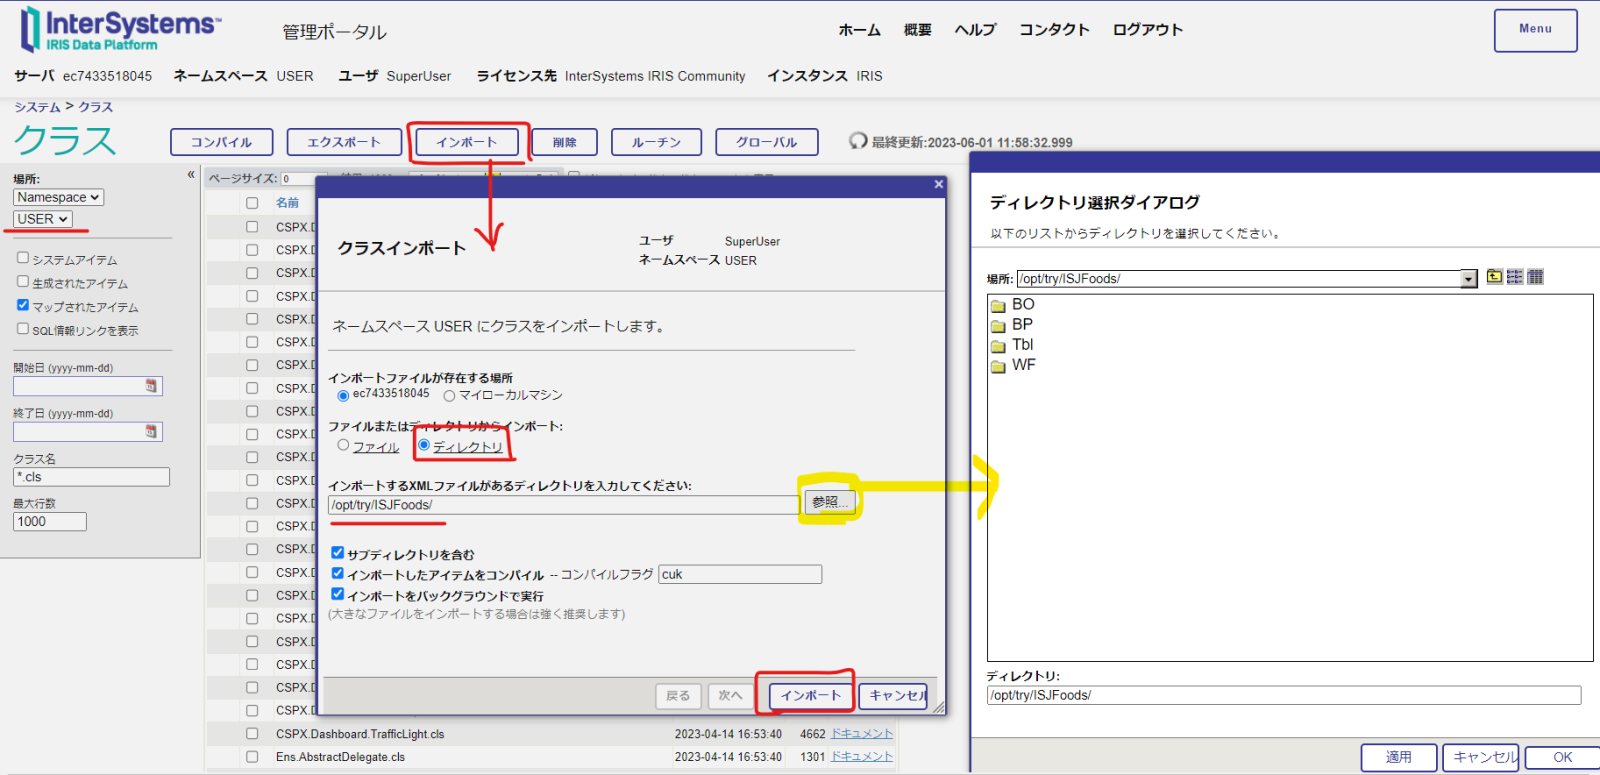This screenshot has height=775, width=1600.
Task: Select the ファイル radio button
Action: click(344, 446)
